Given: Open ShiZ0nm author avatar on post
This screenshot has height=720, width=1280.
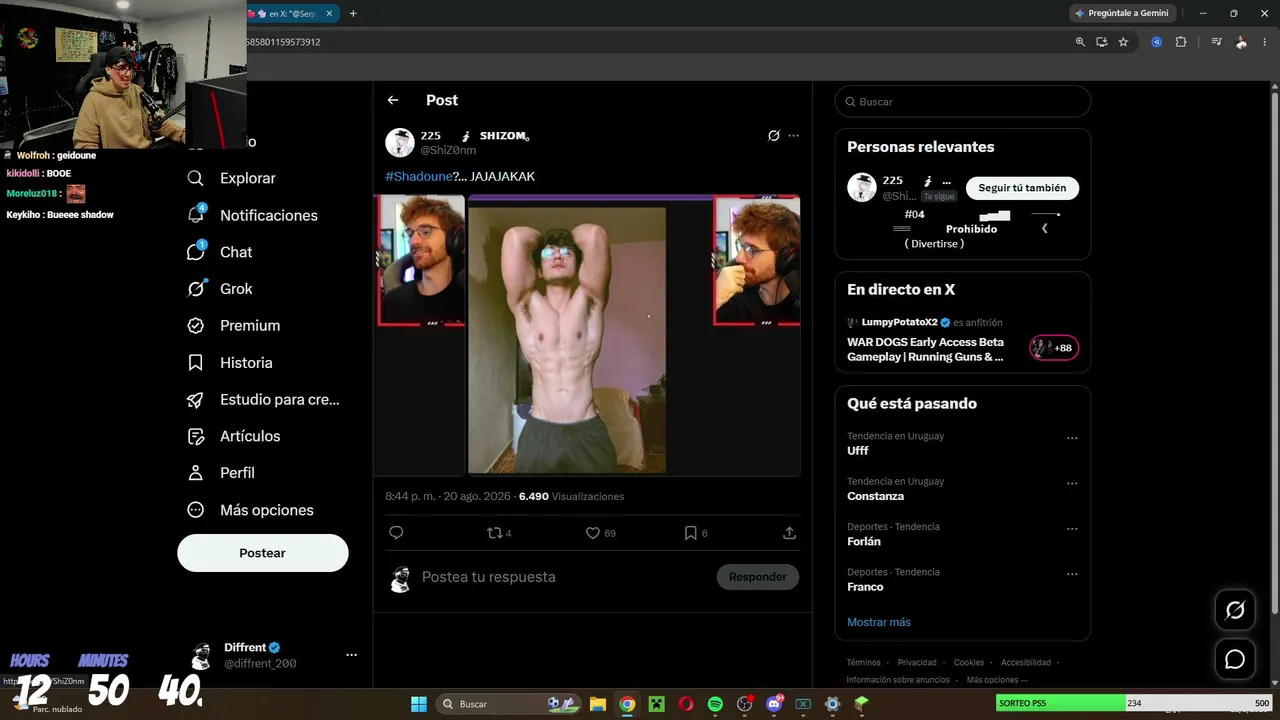Looking at the screenshot, I should [x=400, y=143].
